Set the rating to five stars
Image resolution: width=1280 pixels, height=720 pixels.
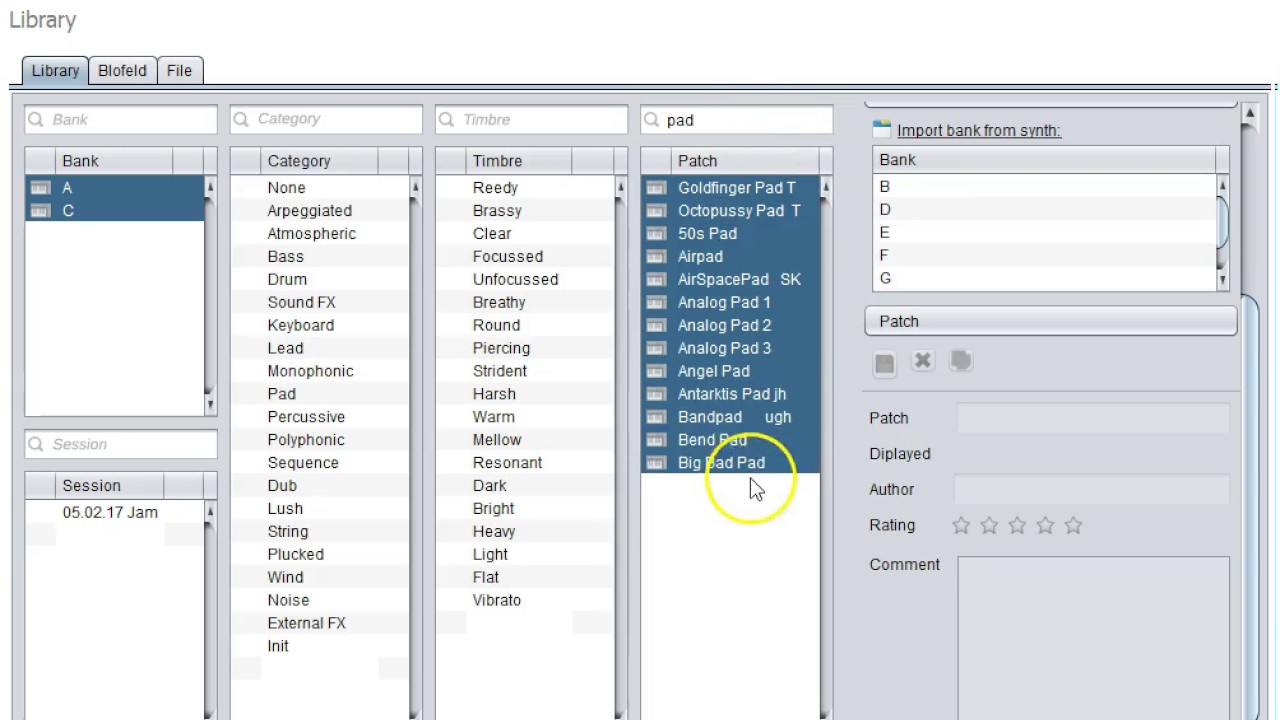[x=1073, y=525]
